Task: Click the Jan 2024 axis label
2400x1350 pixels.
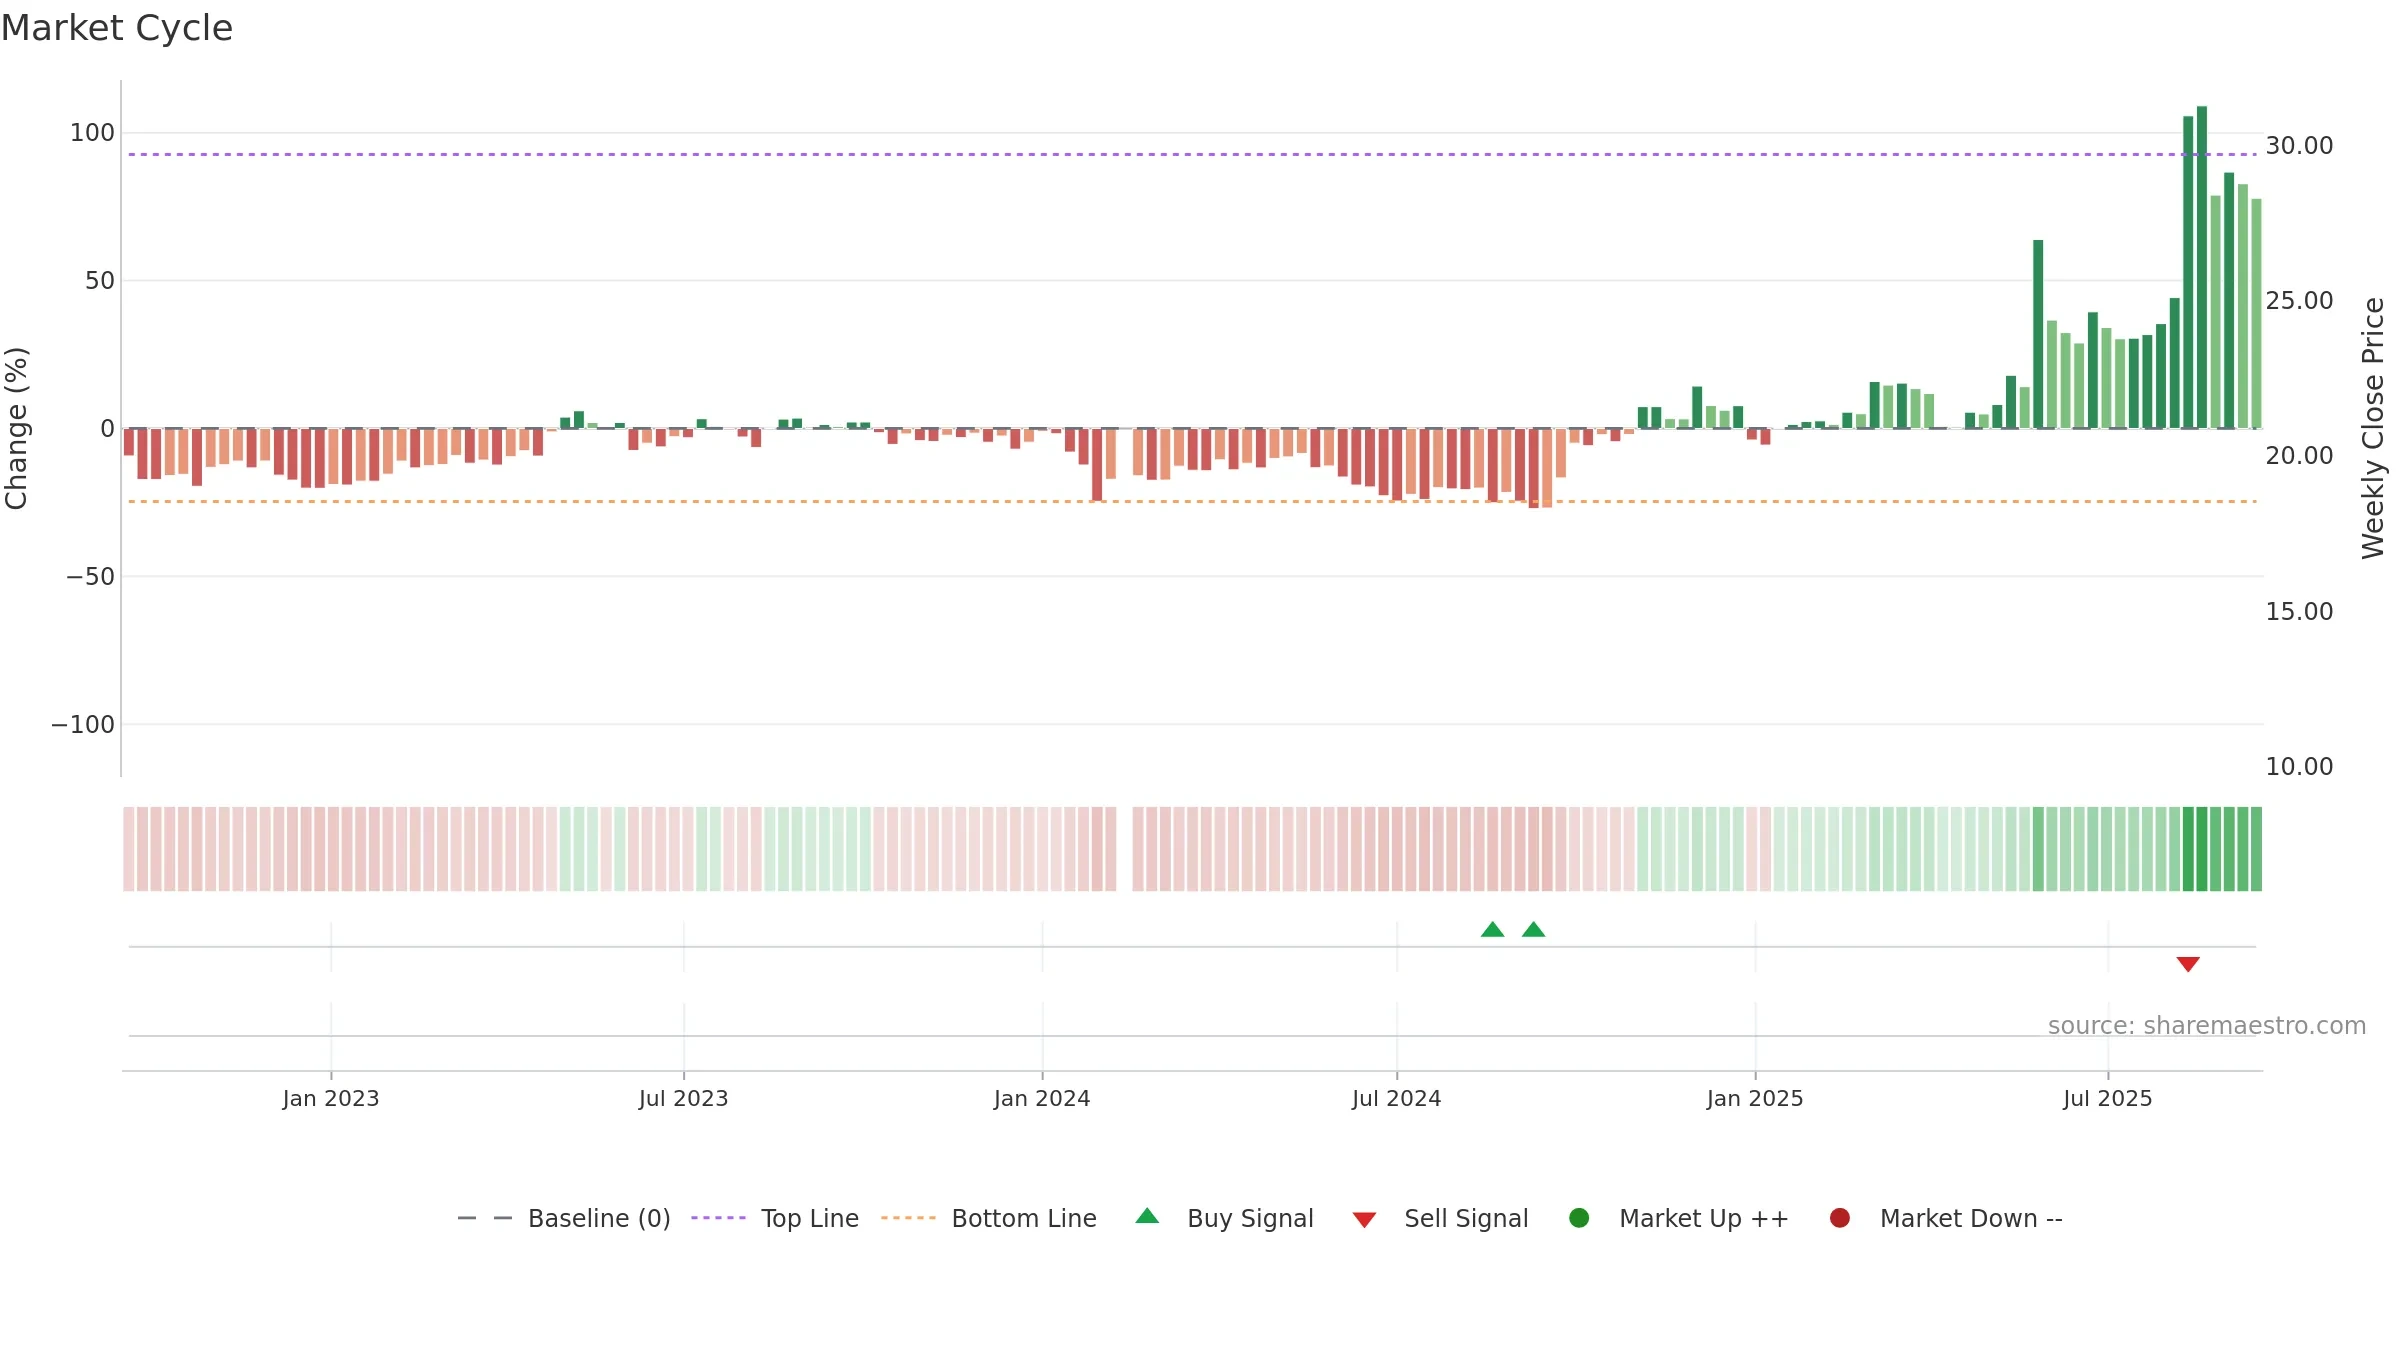Action: tap(1042, 1099)
